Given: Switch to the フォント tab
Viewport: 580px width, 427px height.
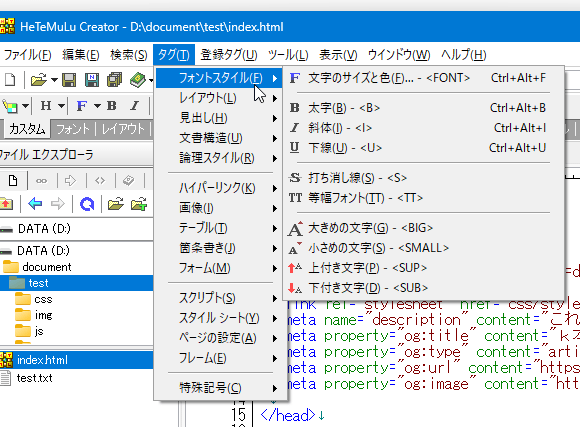Looking at the screenshot, I should click(x=73, y=129).
